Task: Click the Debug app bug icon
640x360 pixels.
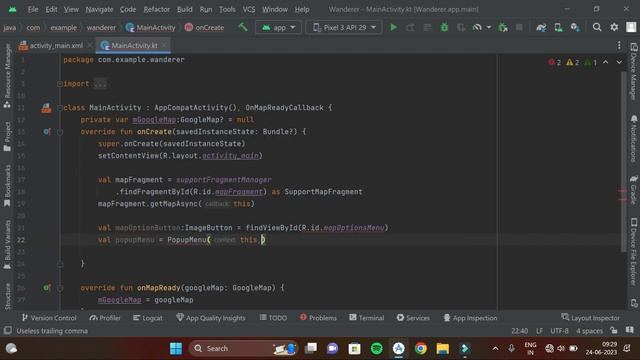Action: pyautogui.click(x=444, y=27)
